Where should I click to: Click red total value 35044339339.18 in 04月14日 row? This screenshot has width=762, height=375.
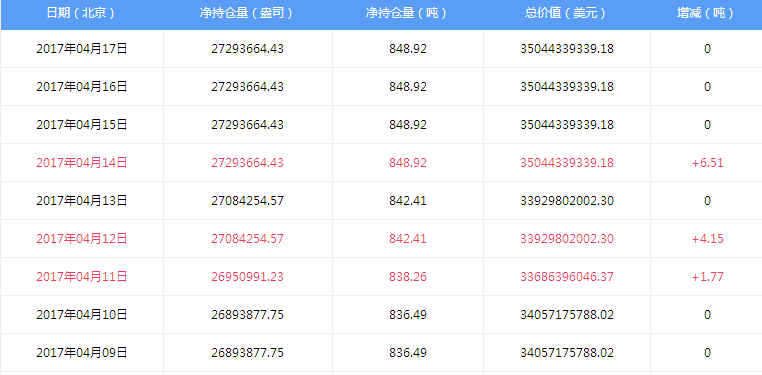coord(567,163)
